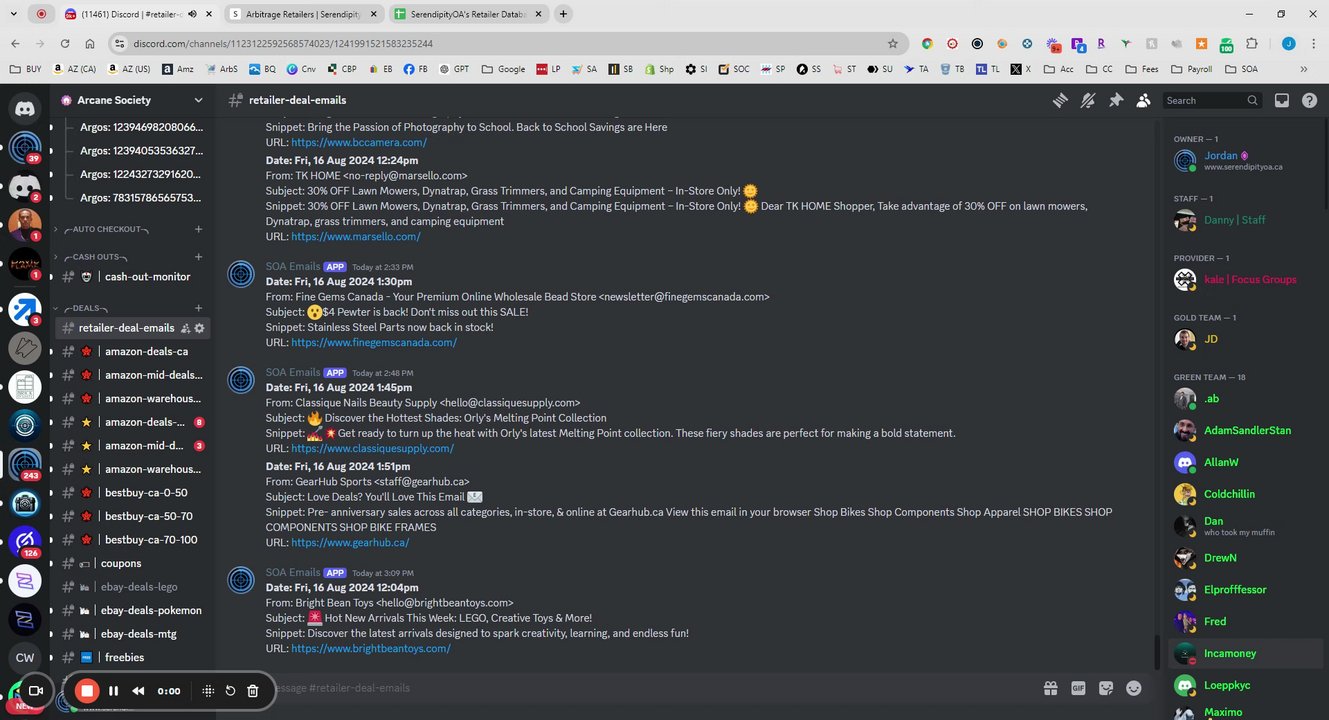1329x720 pixels.
Task: Toggle the member list icon
Action: point(1143,100)
